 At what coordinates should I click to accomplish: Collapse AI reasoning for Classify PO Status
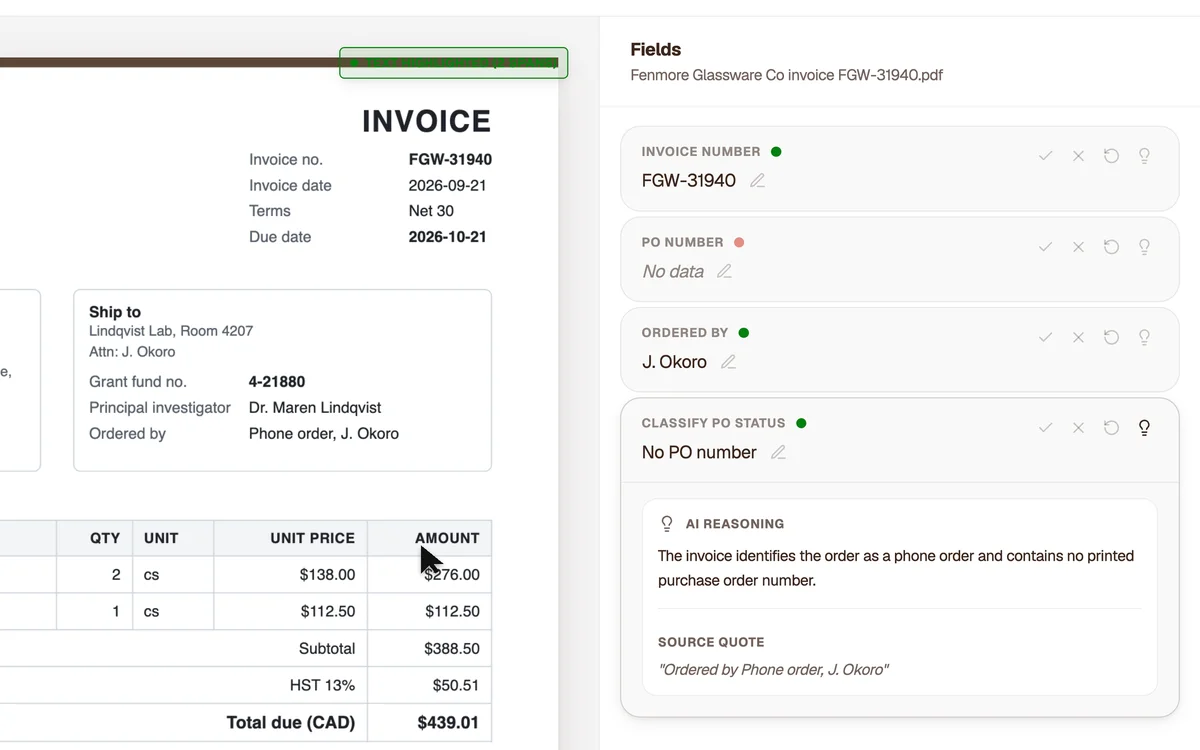(1145, 428)
